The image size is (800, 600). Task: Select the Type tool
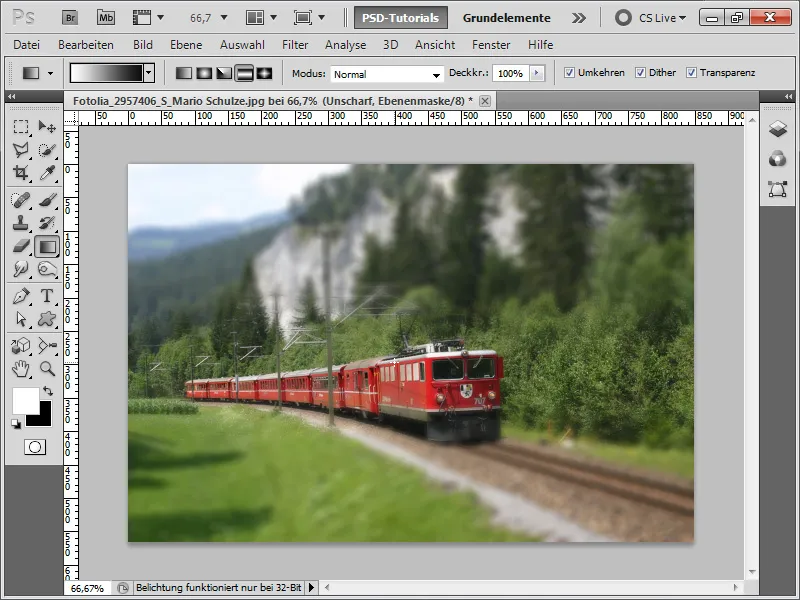tap(47, 296)
